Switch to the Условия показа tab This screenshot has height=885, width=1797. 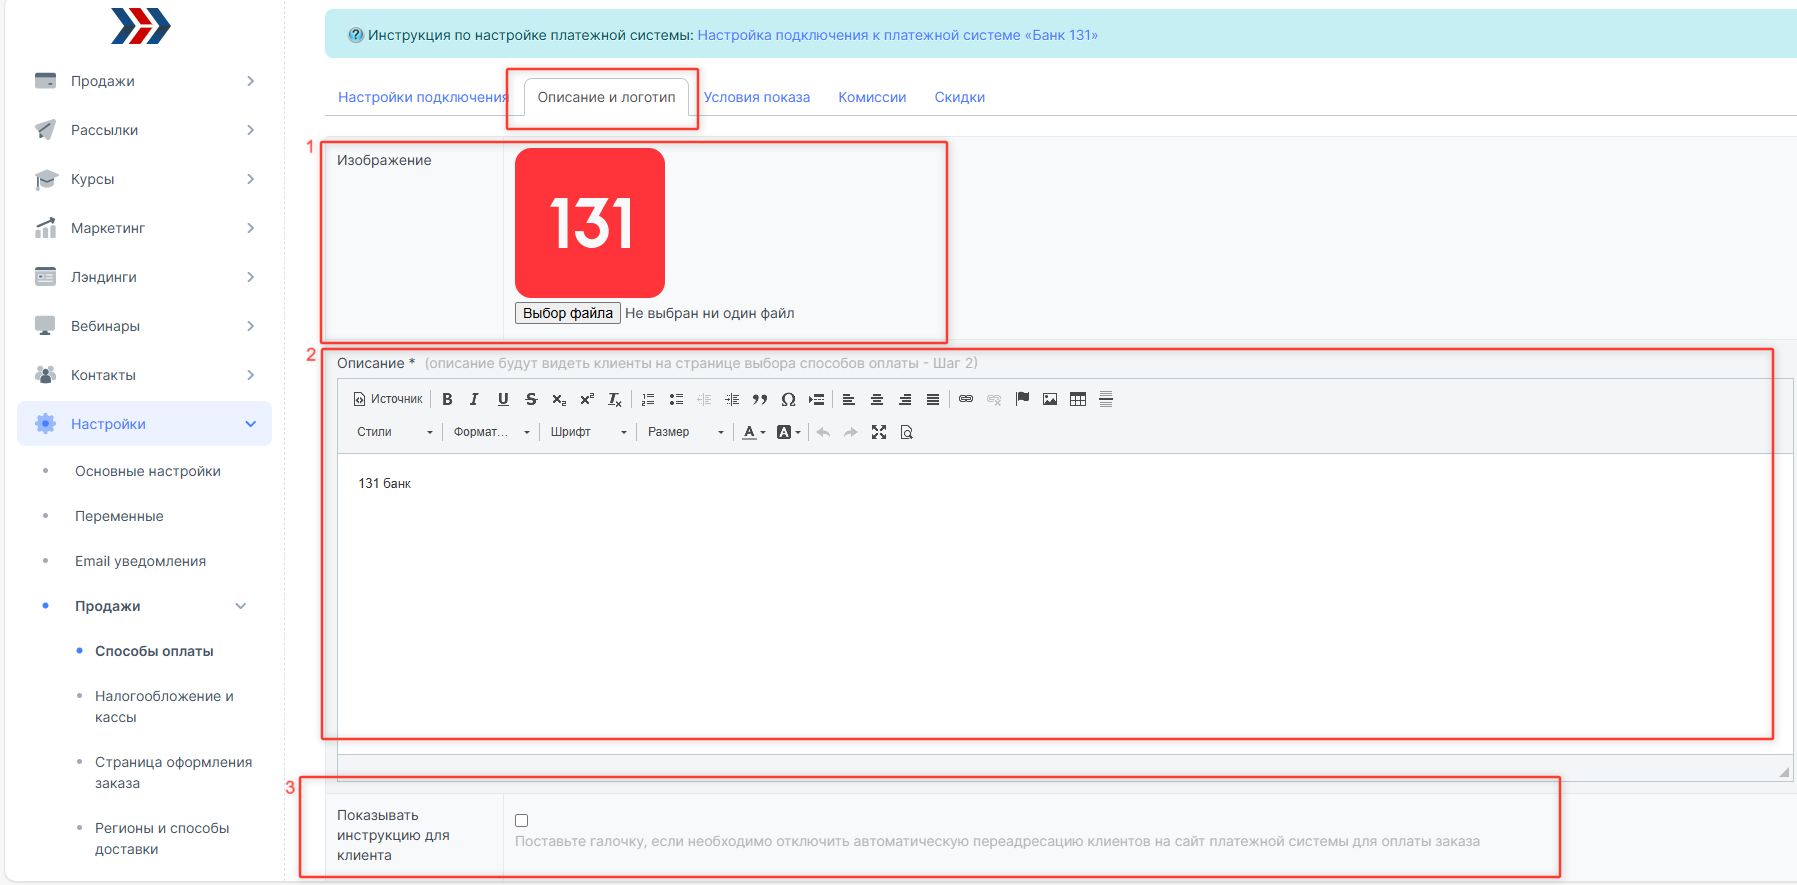tap(756, 97)
